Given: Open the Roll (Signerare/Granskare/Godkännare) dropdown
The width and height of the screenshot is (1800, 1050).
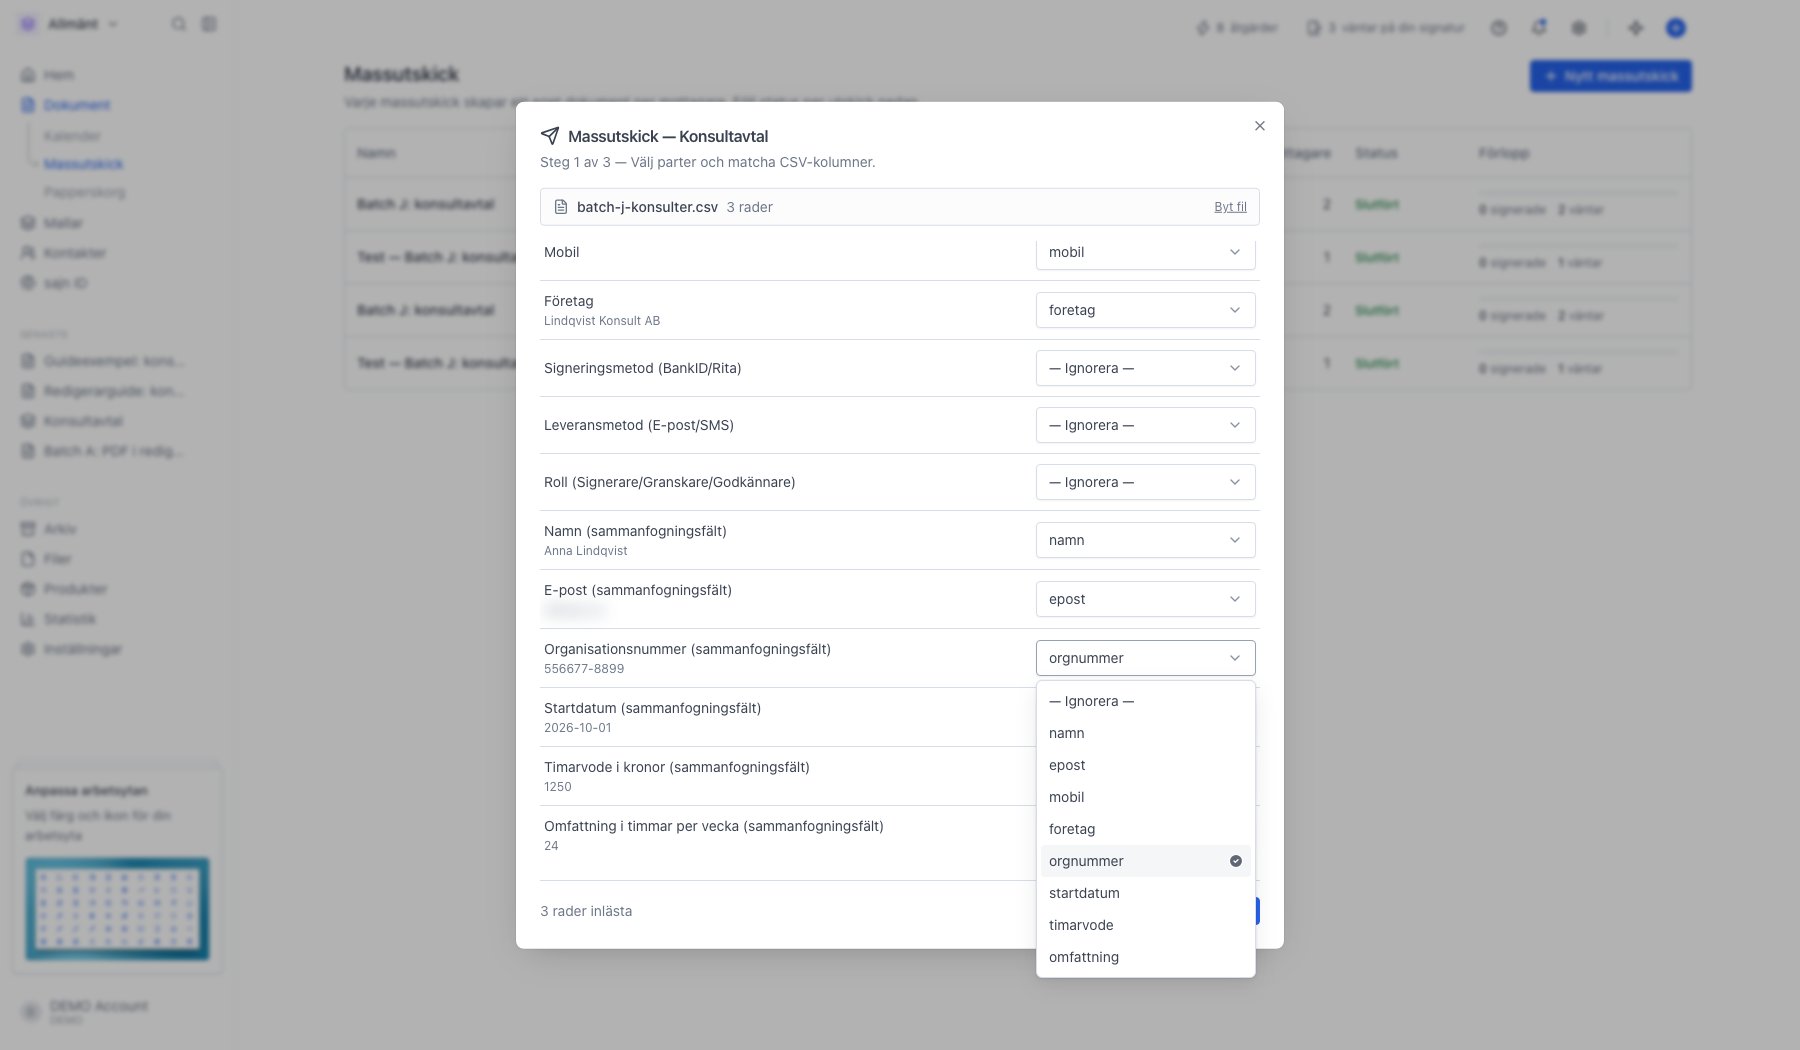Looking at the screenshot, I should [1145, 482].
